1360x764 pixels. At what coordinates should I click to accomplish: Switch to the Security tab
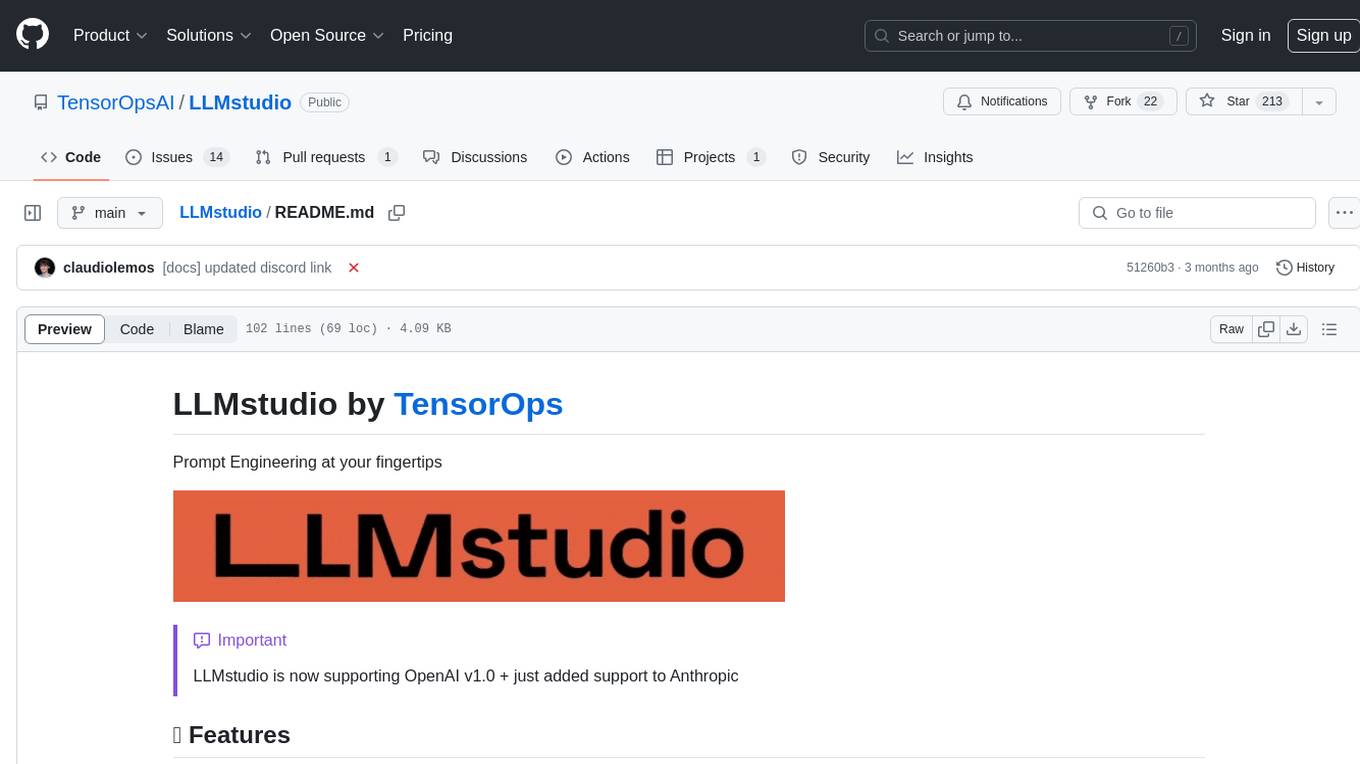point(831,157)
